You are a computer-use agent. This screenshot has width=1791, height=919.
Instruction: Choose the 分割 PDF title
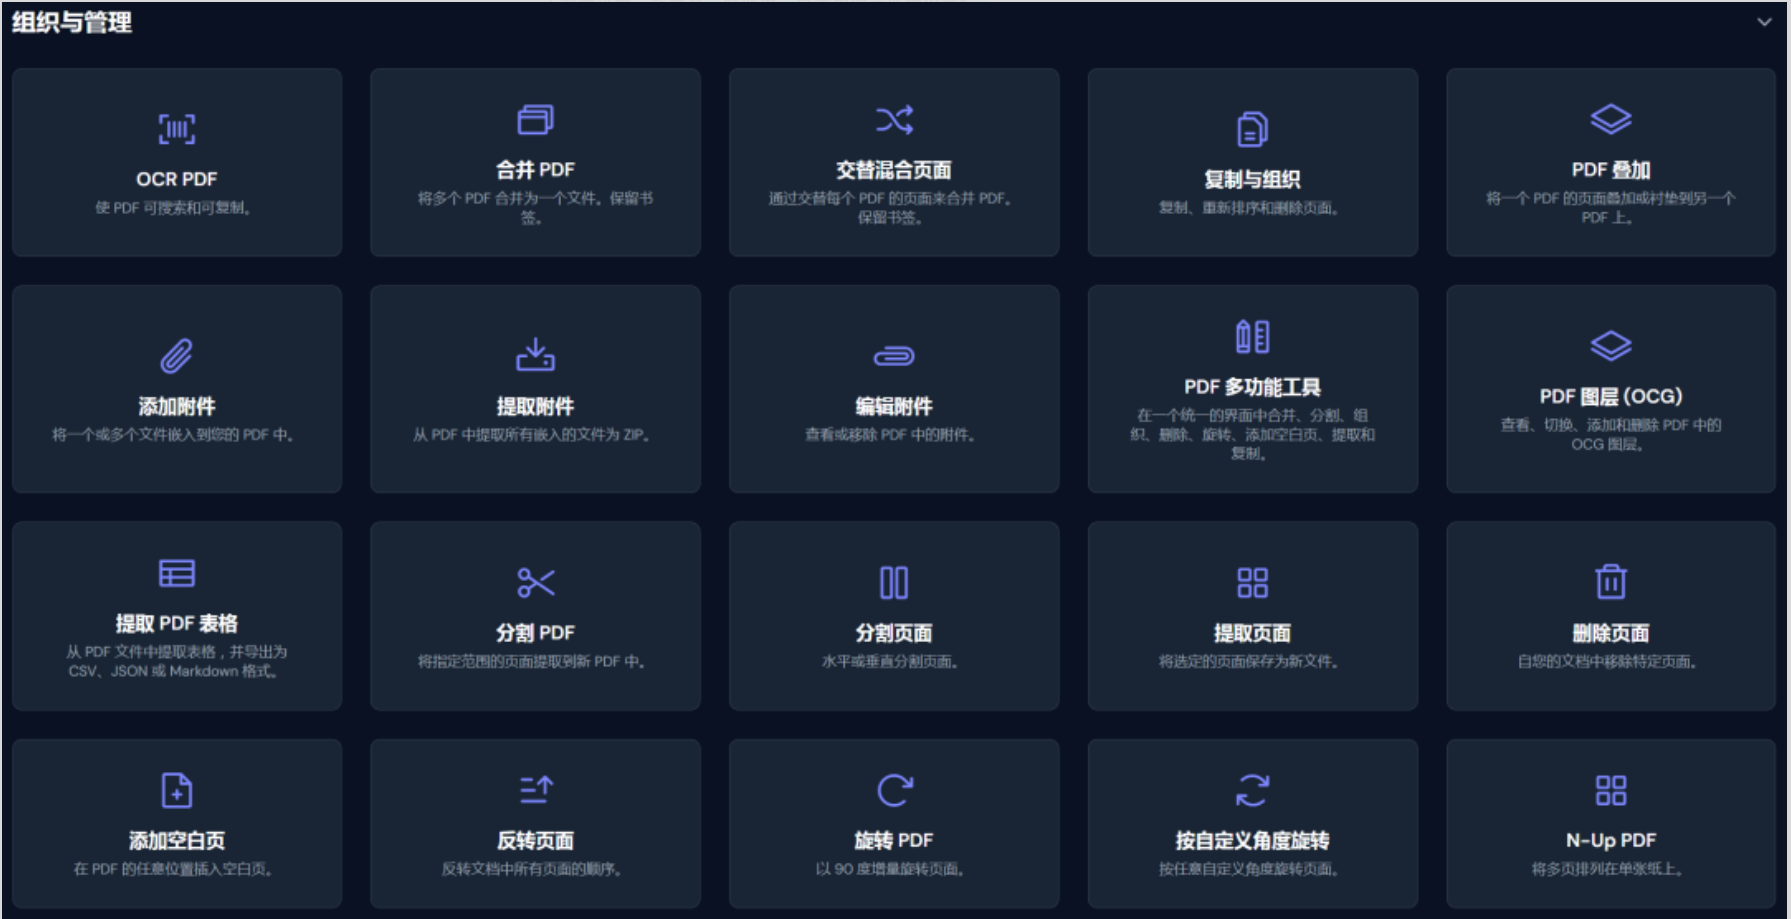[535, 632]
